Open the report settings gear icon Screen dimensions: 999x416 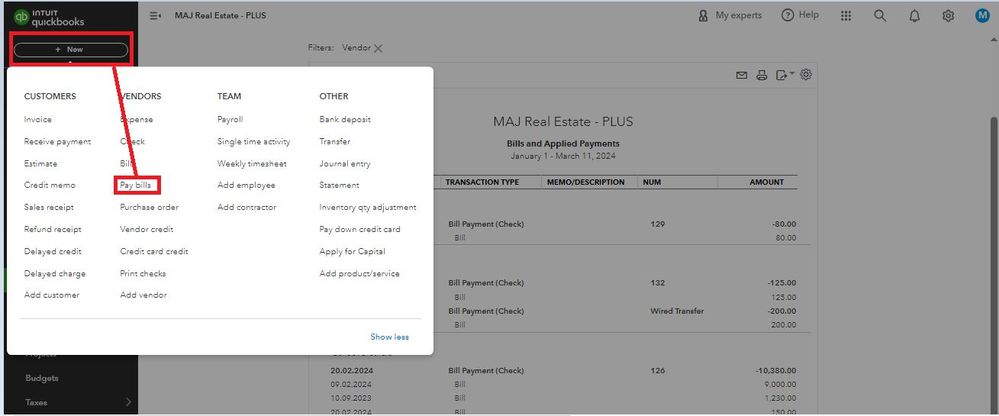pos(806,75)
